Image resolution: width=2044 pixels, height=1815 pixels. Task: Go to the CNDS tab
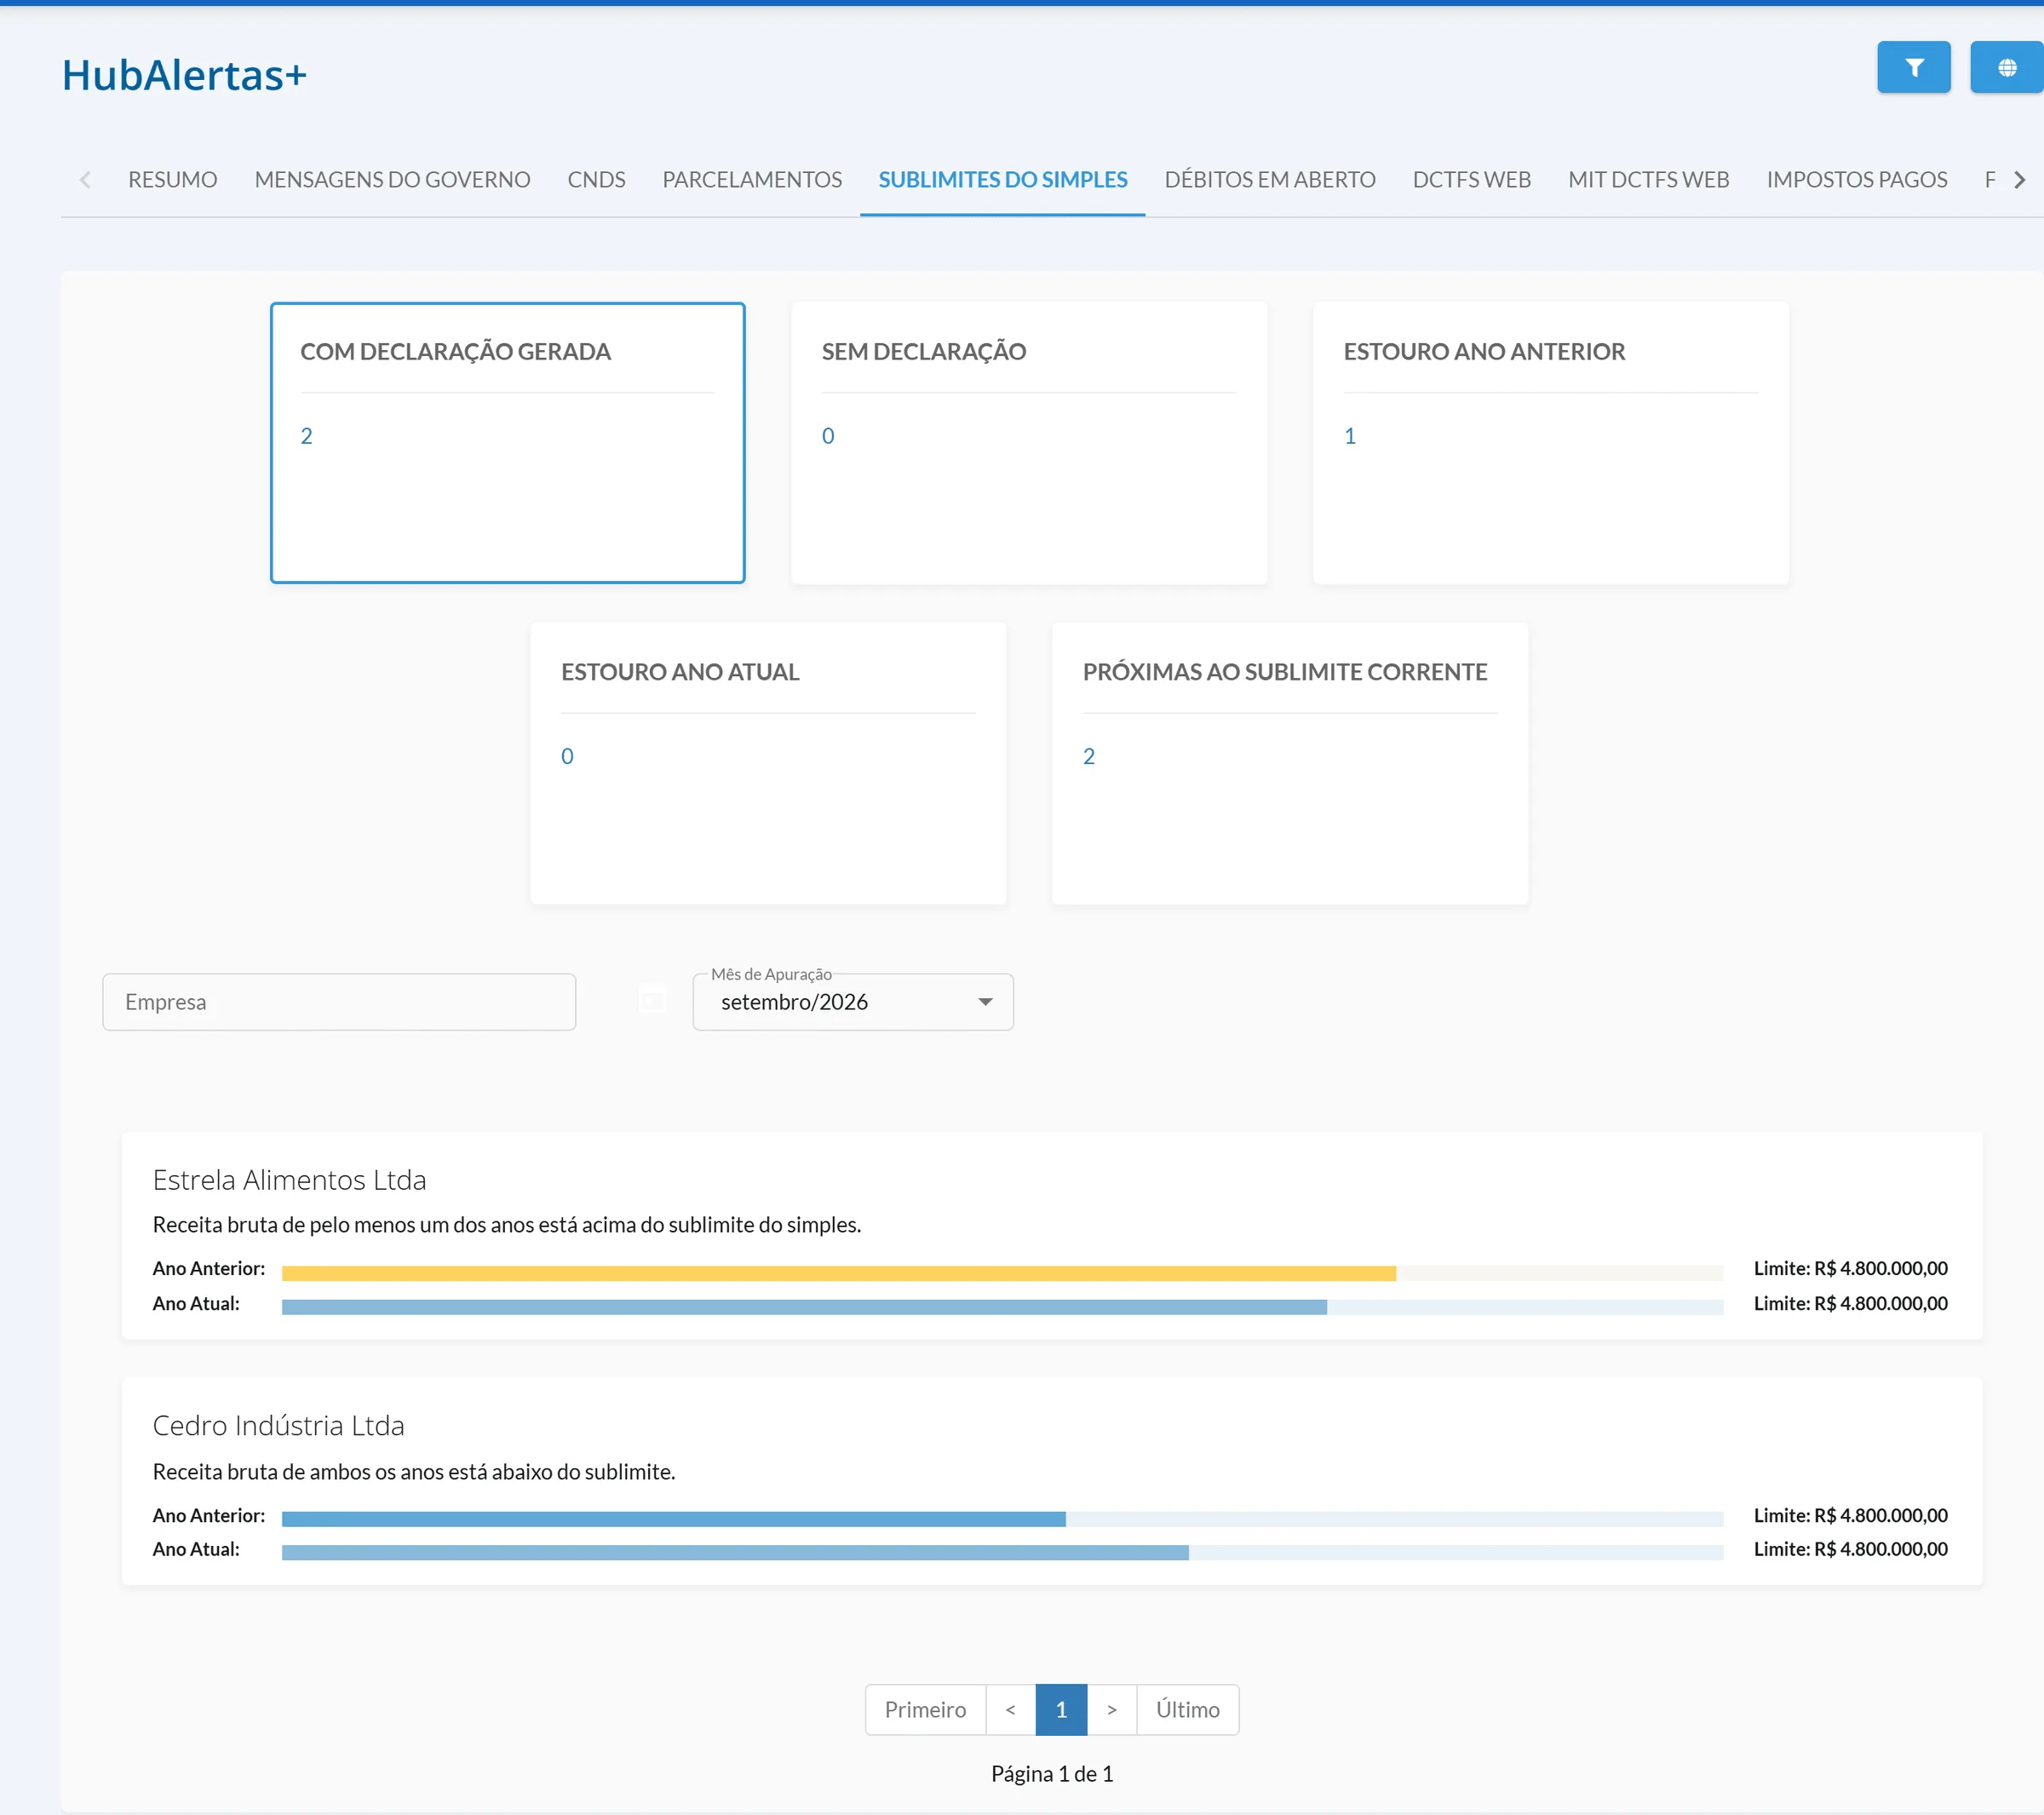pos(596,180)
